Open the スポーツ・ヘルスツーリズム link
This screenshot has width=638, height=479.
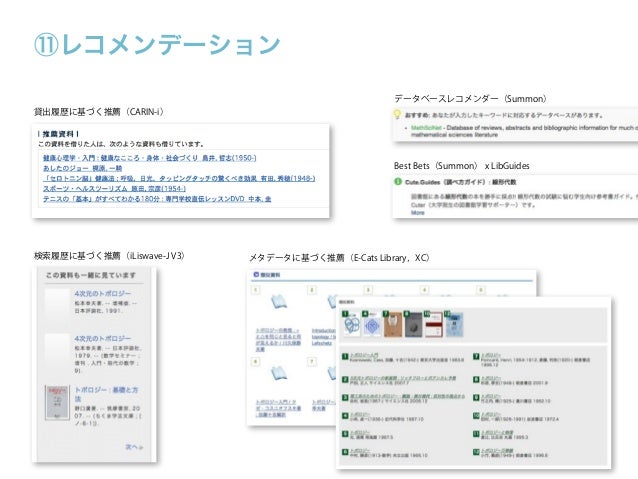pyautogui.click(x=114, y=188)
